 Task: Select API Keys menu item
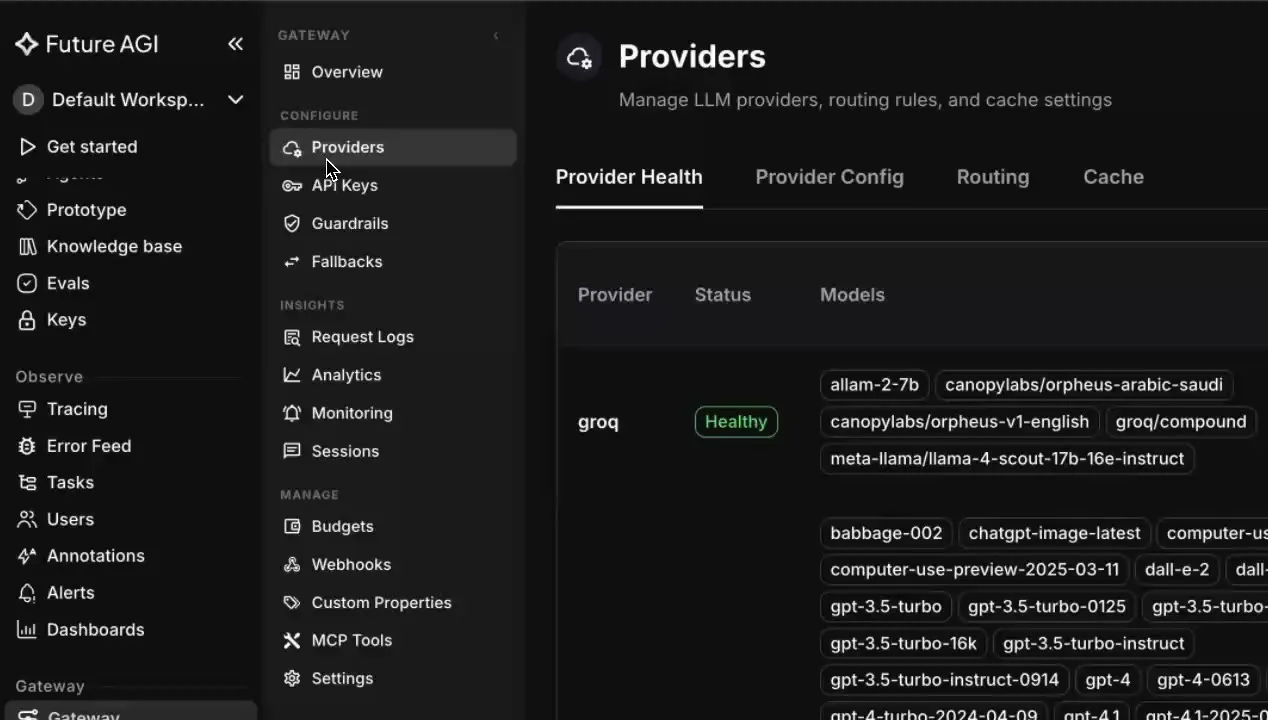pos(344,185)
